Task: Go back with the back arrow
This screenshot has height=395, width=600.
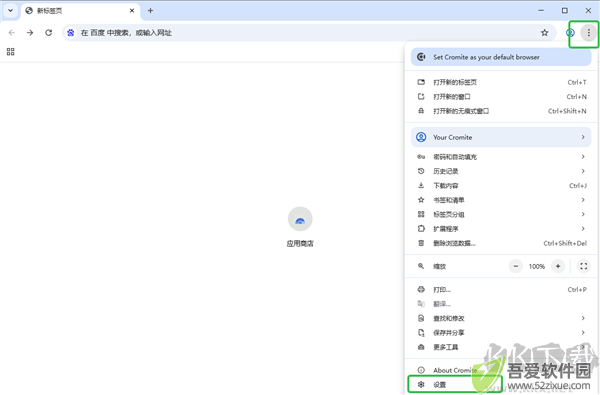Action: [11, 33]
